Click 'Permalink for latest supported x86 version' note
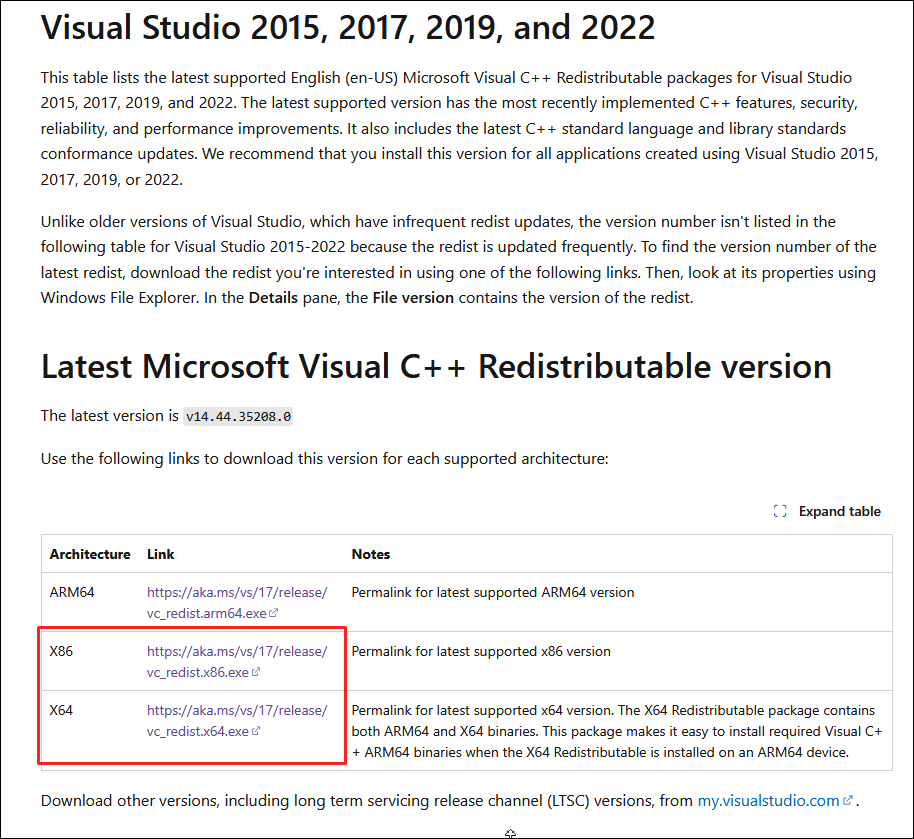The width and height of the screenshot is (914, 839). [x=481, y=651]
